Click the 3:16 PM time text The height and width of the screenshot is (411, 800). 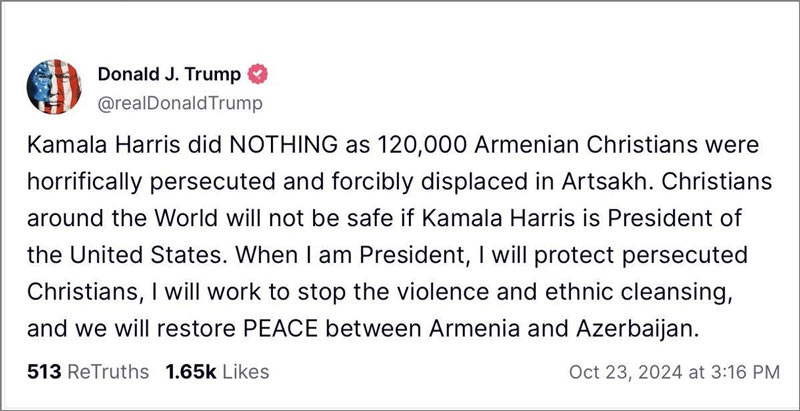(x=747, y=372)
